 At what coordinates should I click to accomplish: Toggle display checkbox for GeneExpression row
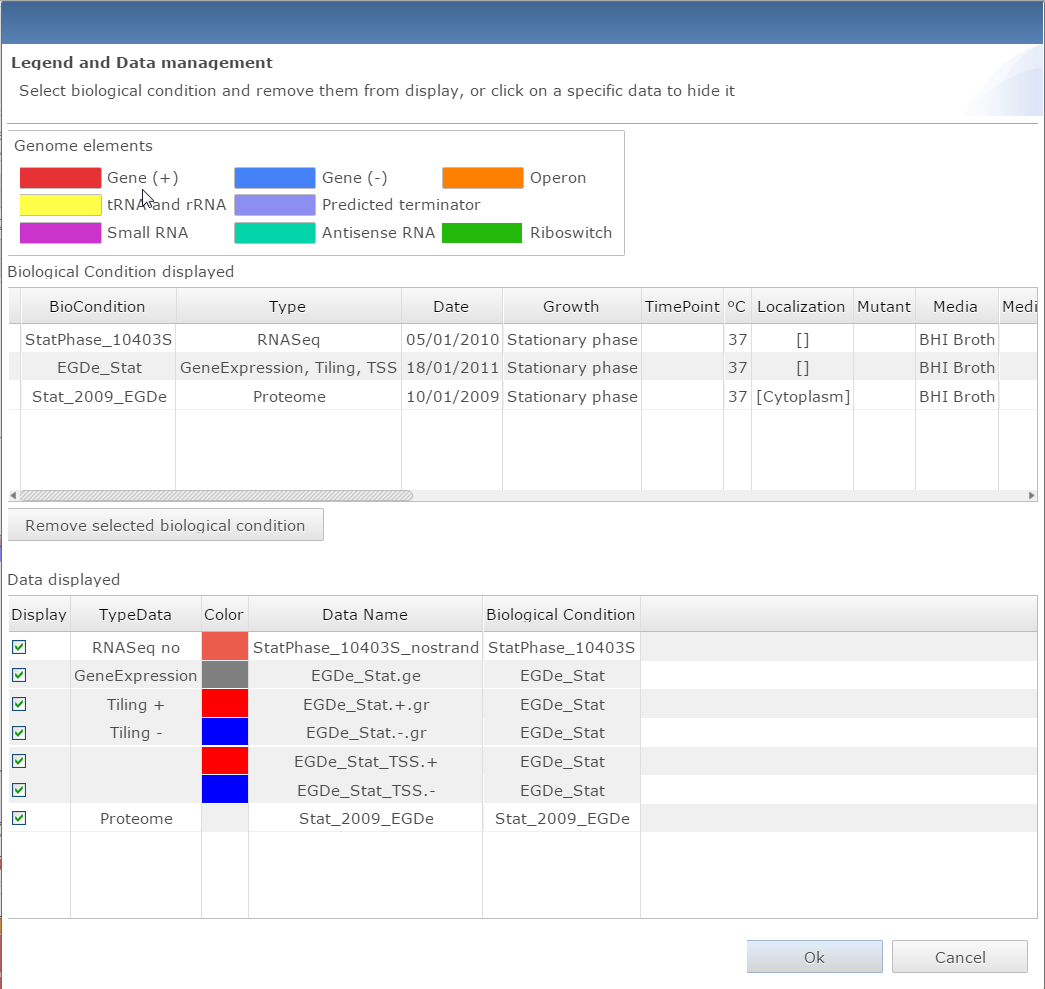pyautogui.click(x=19, y=675)
